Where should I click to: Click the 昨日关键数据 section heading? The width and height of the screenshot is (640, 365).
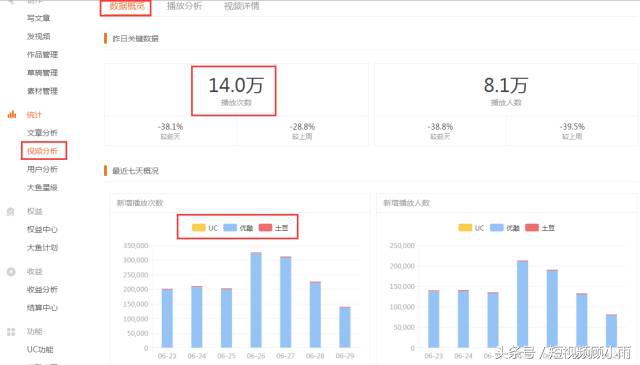click(x=135, y=38)
